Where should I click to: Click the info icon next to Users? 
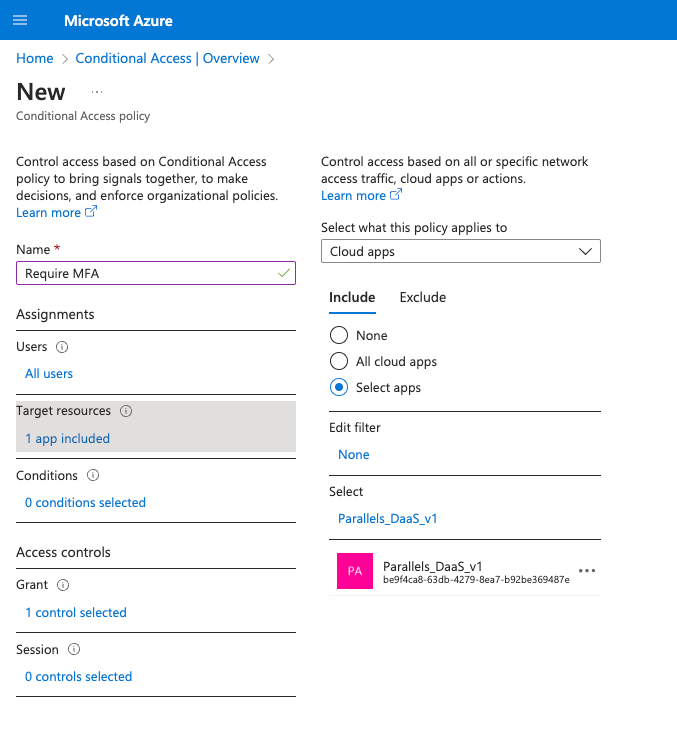tap(62, 347)
